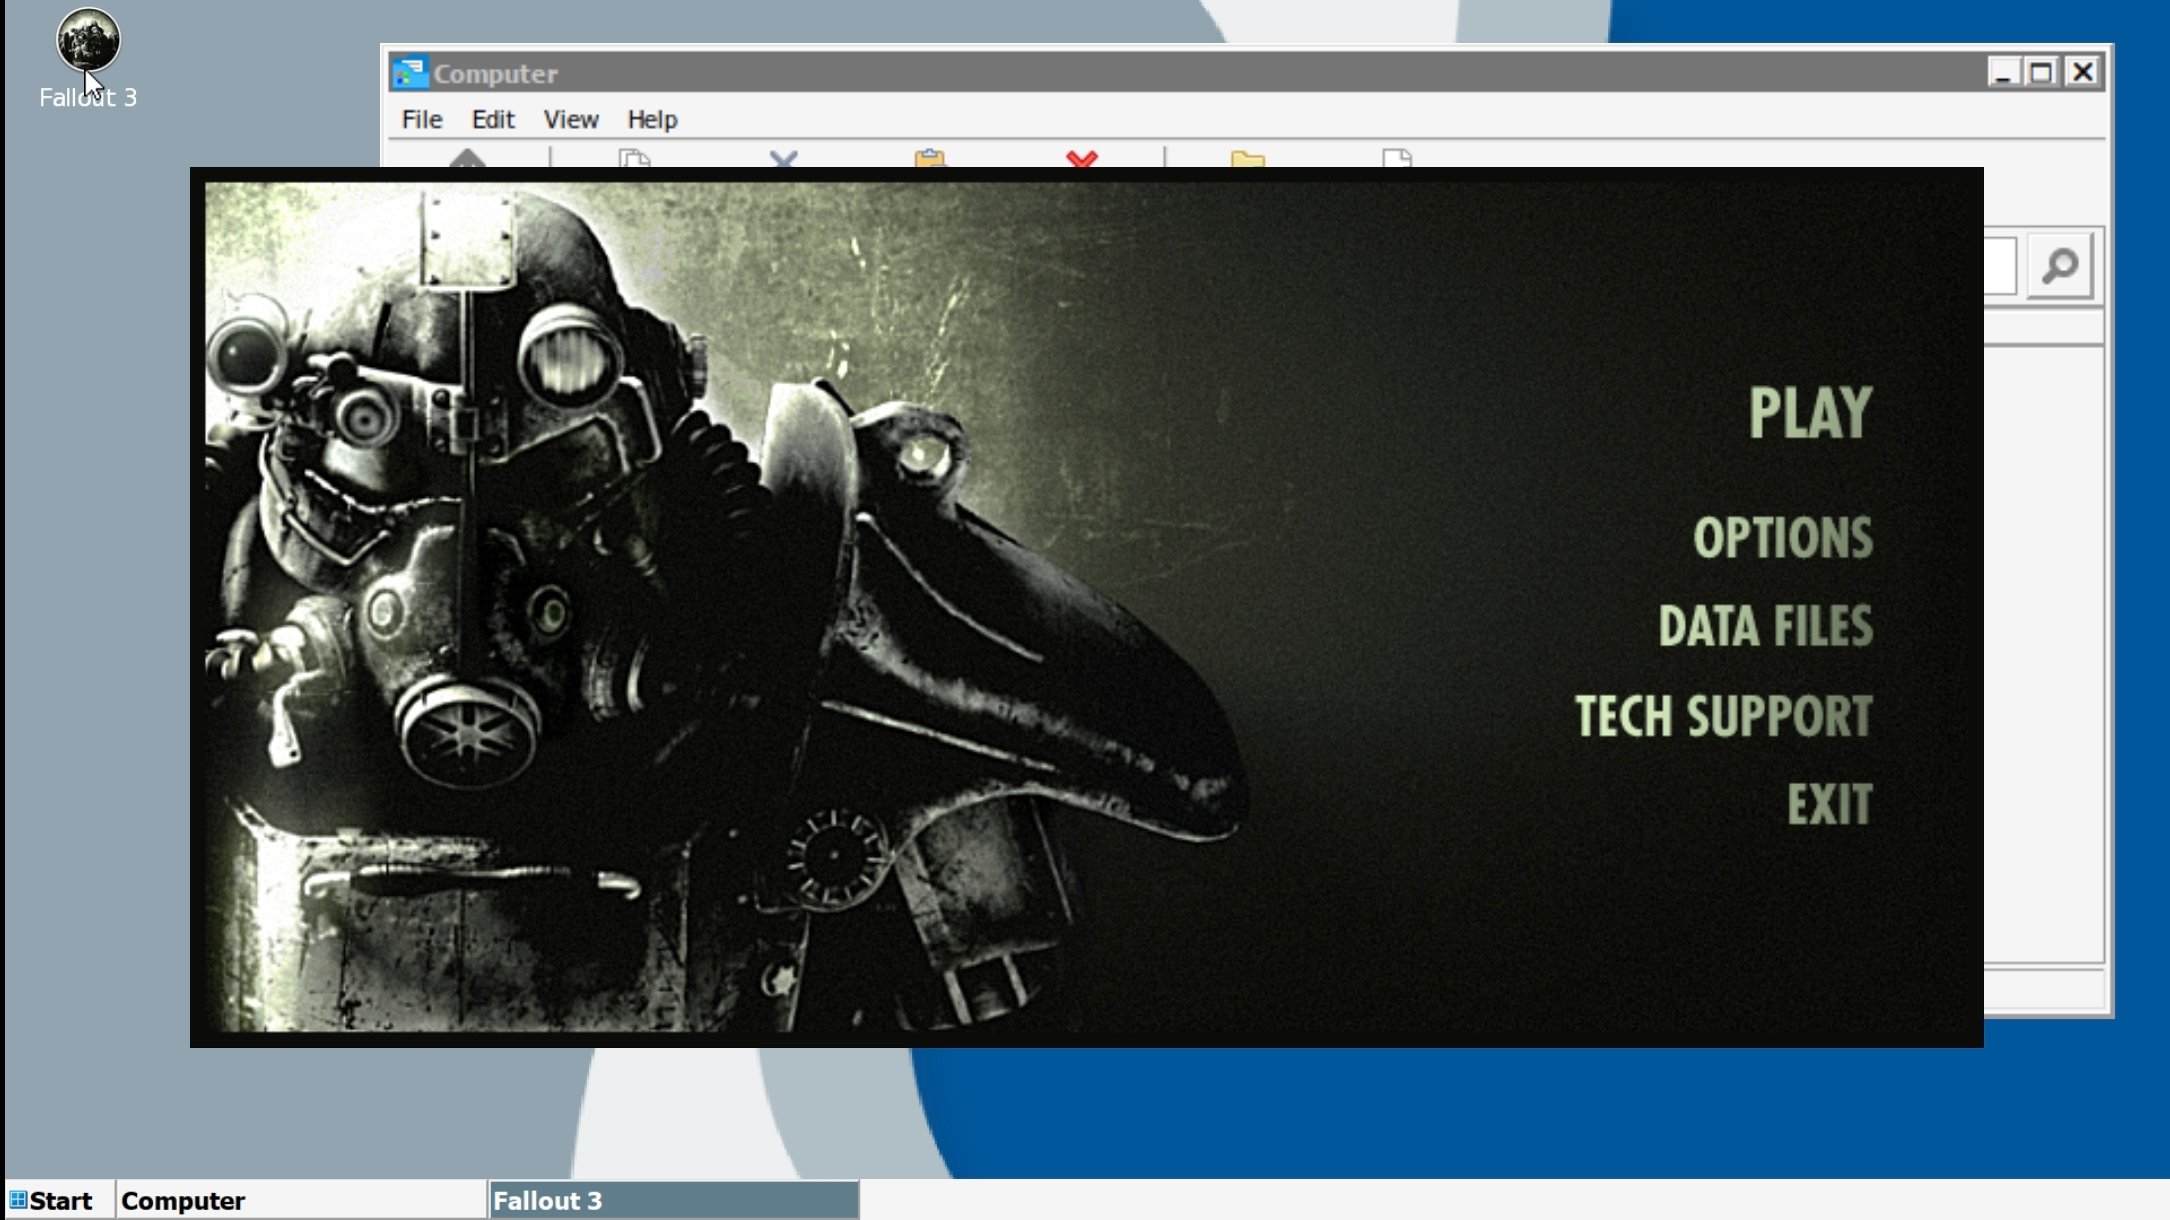This screenshot has height=1220, width=2170.
Task: Click the Computer window title icon
Action: coord(410,73)
